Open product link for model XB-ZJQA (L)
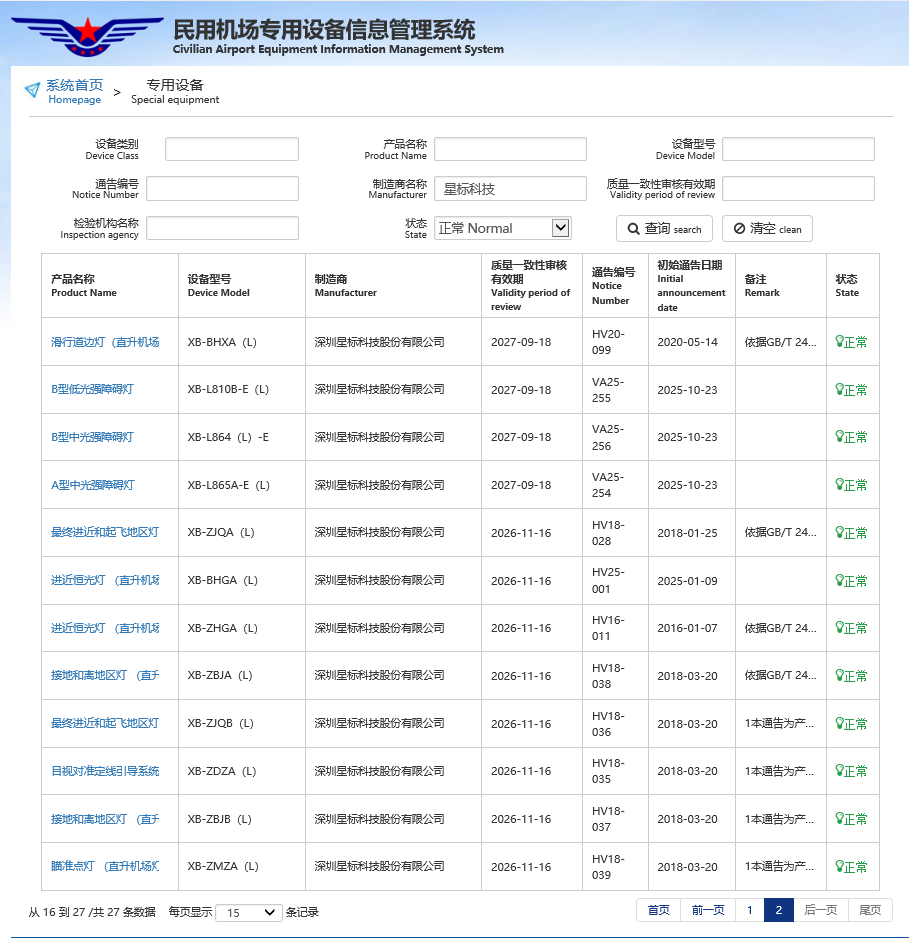This screenshot has height=938, width=909. click(105, 532)
